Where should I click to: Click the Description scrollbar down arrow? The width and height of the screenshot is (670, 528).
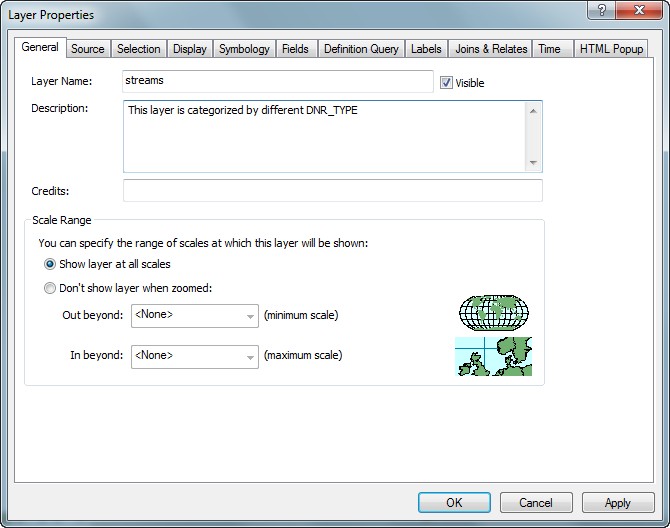coord(534,163)
